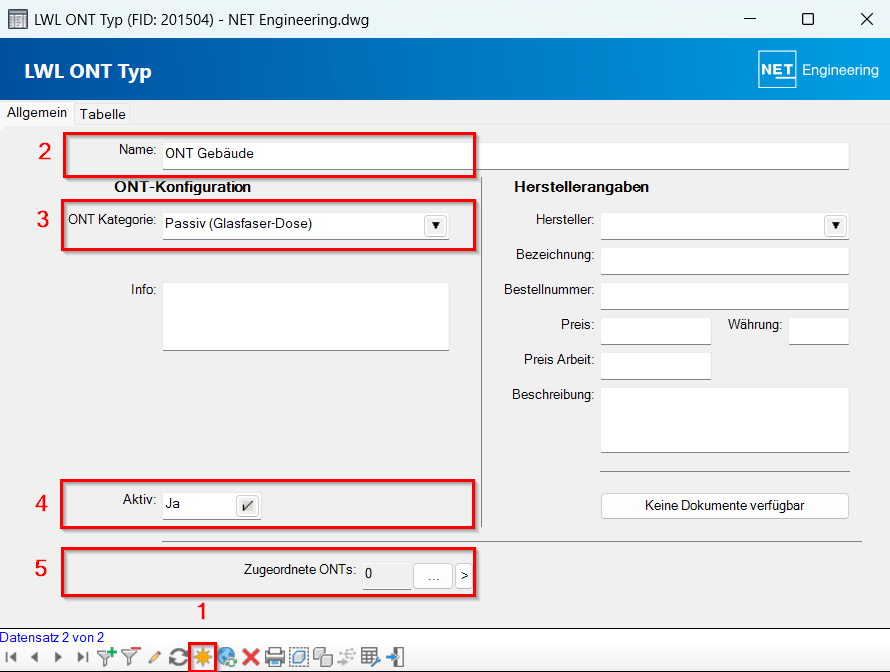Click the printer icon
This screenshot has width=890, height=672.
coord(275,657)
